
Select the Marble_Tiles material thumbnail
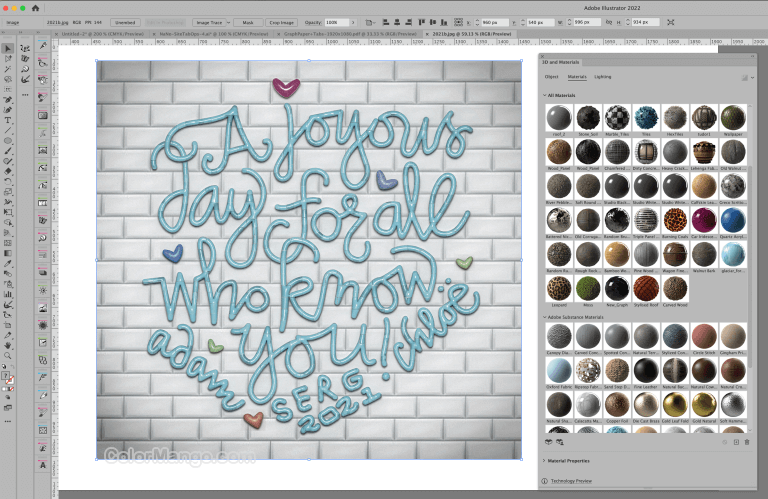click(x=617, y=117)
